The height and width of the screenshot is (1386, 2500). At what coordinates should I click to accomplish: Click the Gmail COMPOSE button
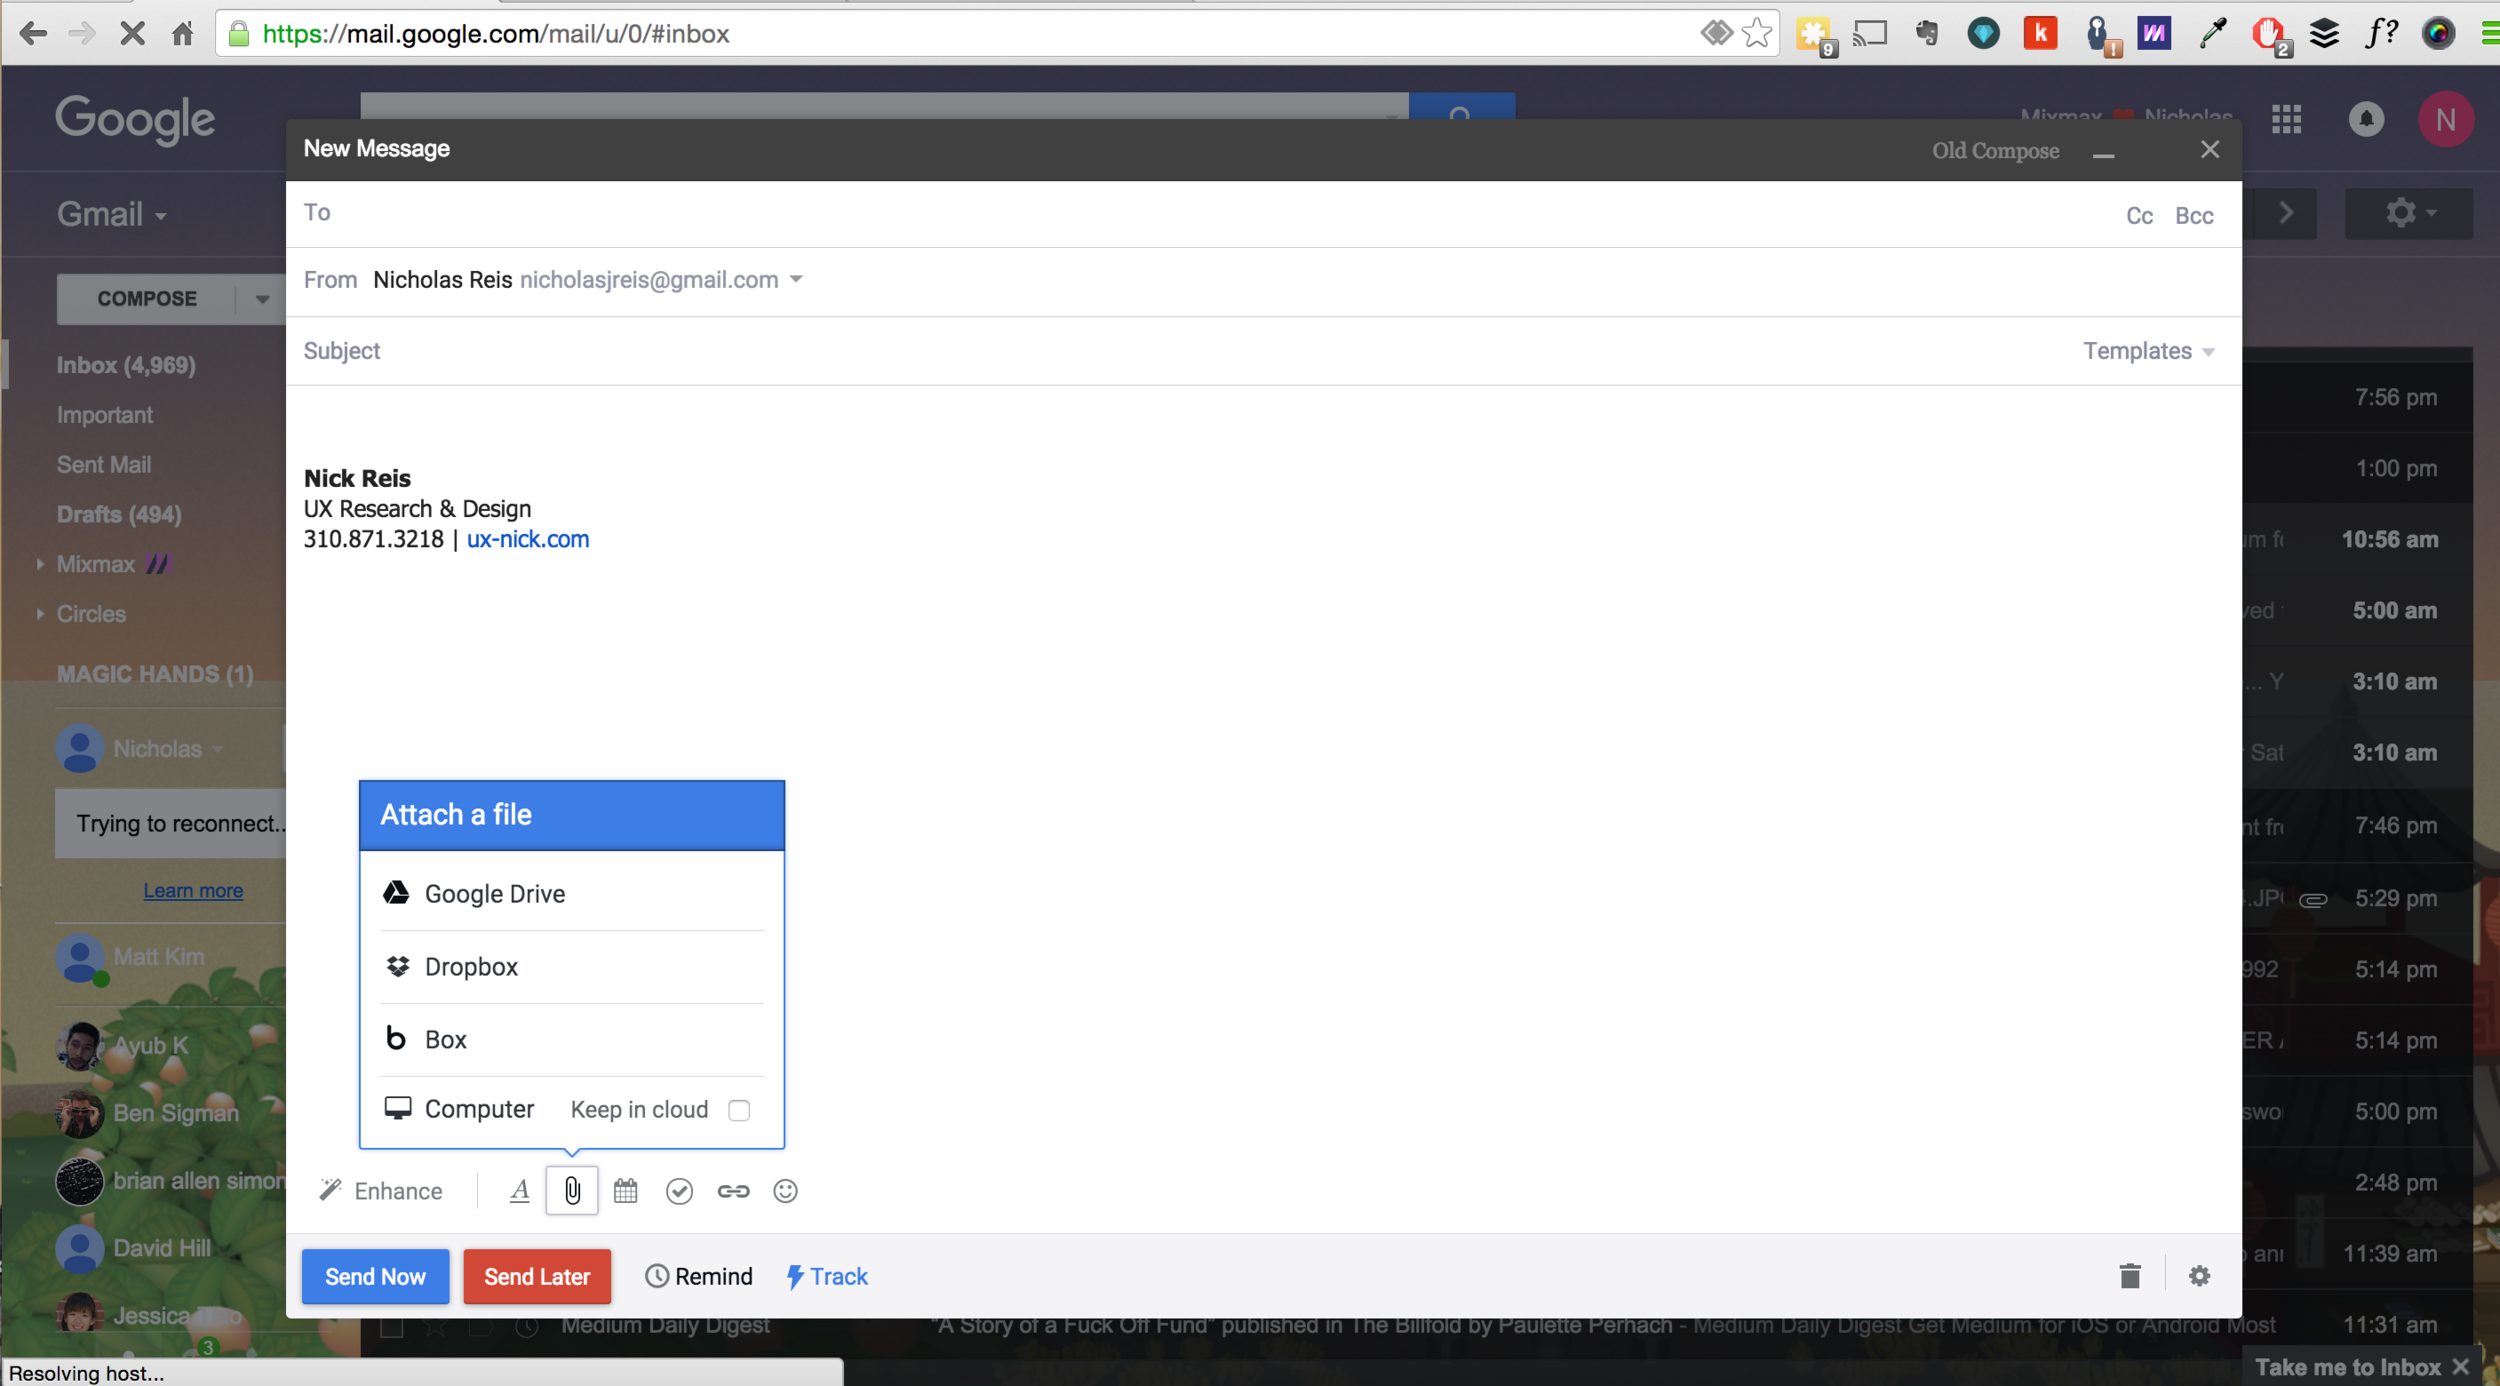click(x=147, y=299)
